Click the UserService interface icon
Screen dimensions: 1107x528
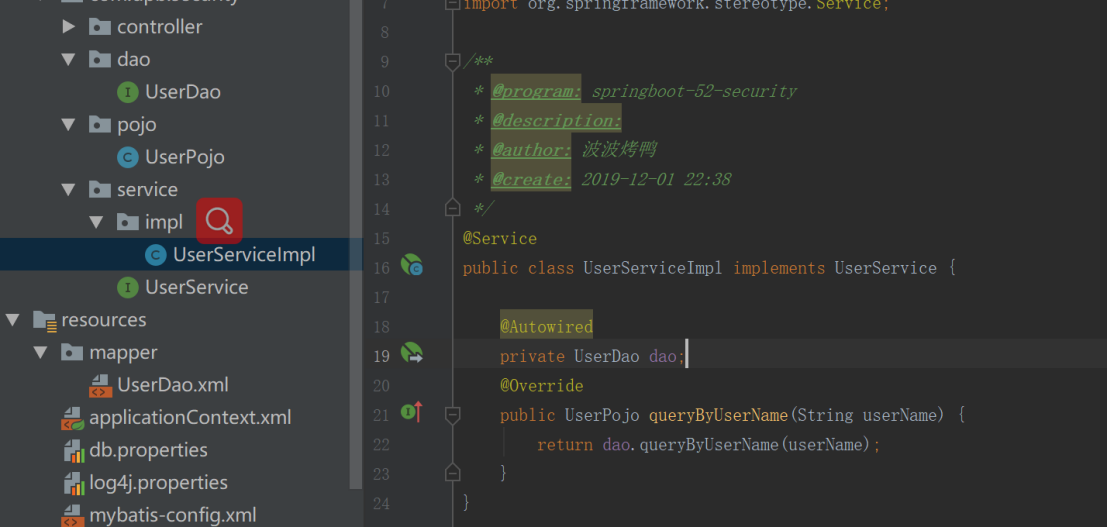coord(127,287)
